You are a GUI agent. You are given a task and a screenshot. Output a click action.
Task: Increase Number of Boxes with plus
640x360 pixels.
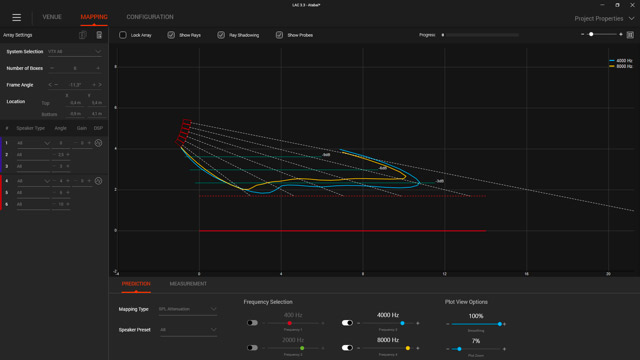98,68
